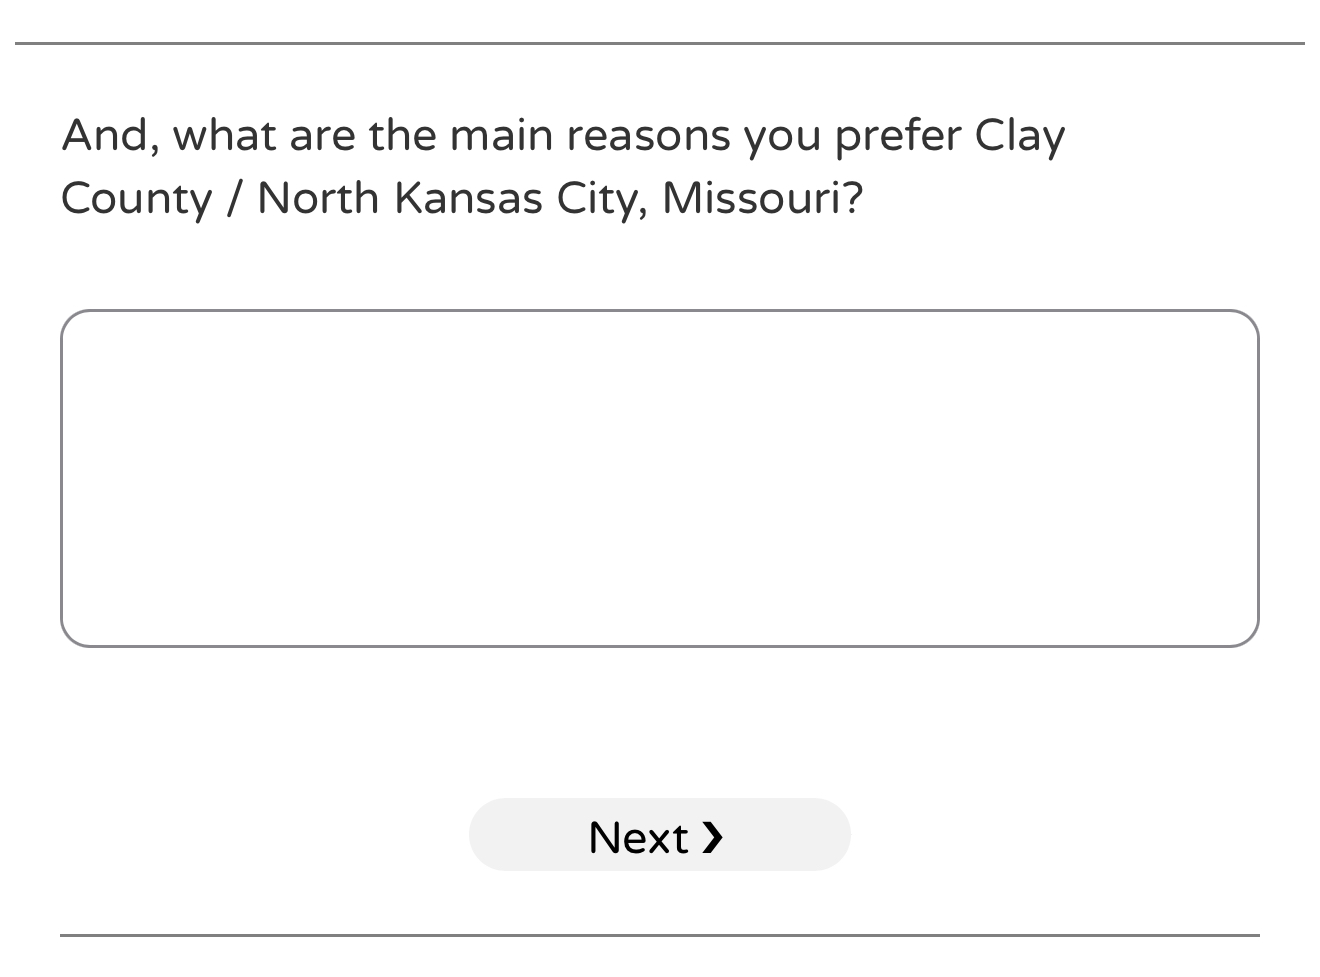This screenshot has width=1320, height=977.
Task: Click the chevron arrow beside Next
Action: click(x=712, y=837)
